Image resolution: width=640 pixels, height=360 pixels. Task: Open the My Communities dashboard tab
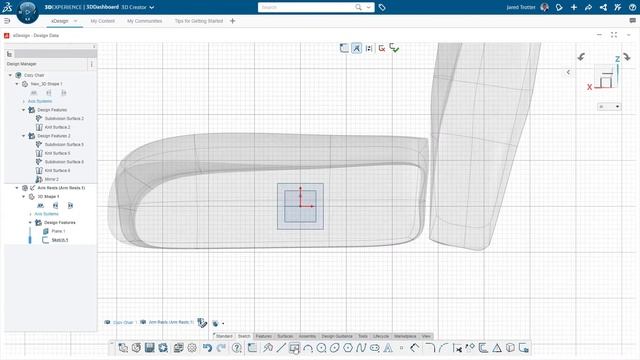pyautogui.click(x=144, y=21)
